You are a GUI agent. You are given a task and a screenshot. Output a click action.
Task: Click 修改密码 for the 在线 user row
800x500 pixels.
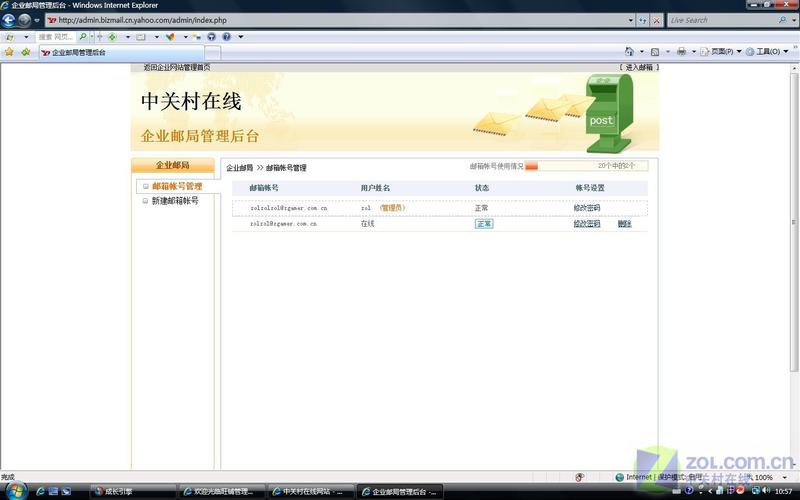point(587,224)
